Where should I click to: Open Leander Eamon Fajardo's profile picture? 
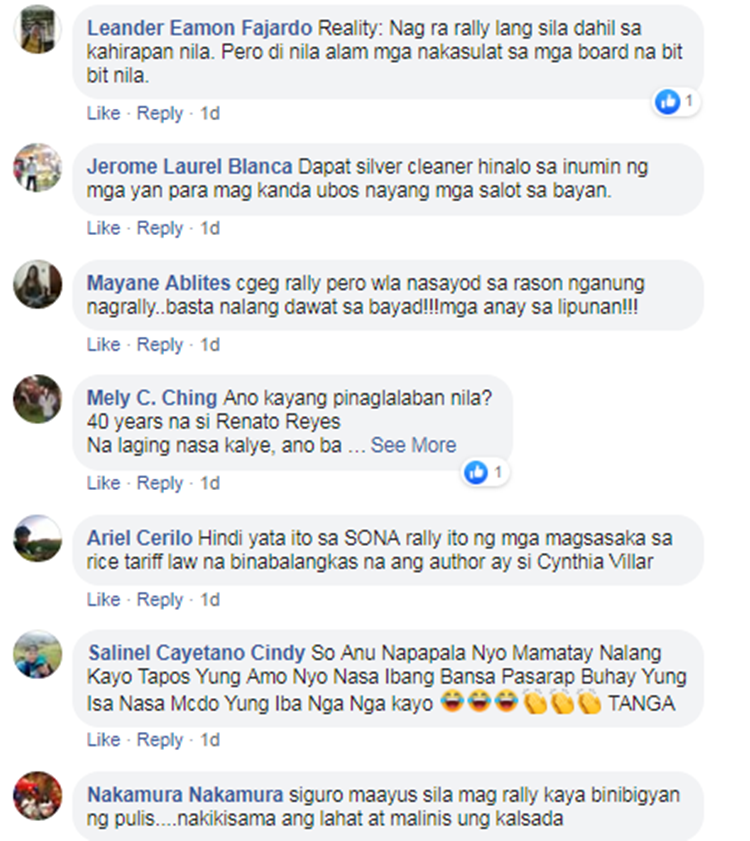coord(38,29)
